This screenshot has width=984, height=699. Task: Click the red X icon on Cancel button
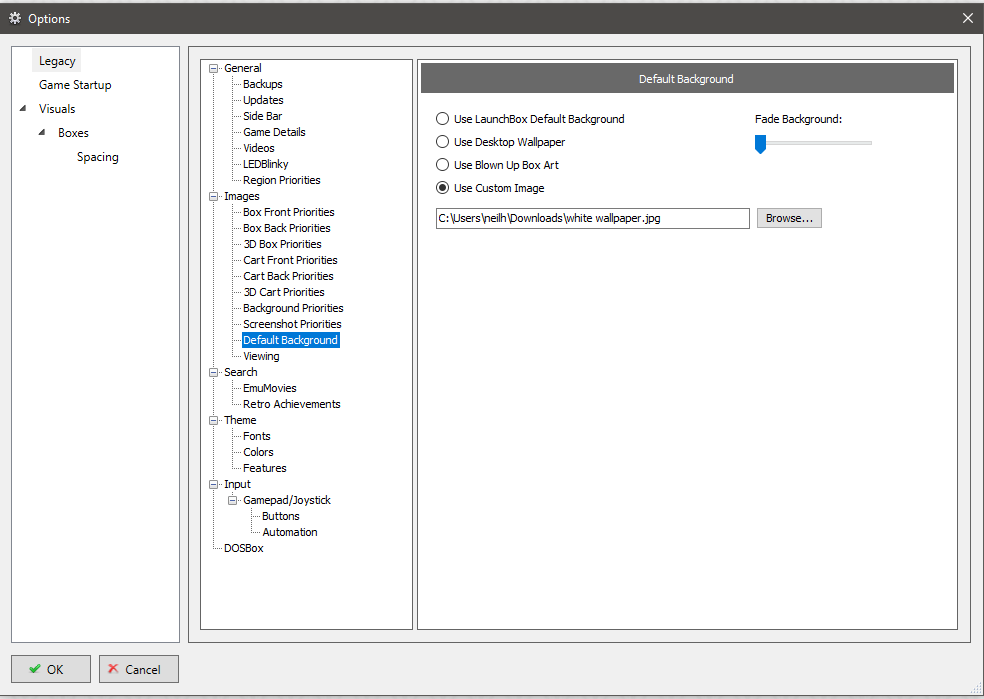pos(113,669)
